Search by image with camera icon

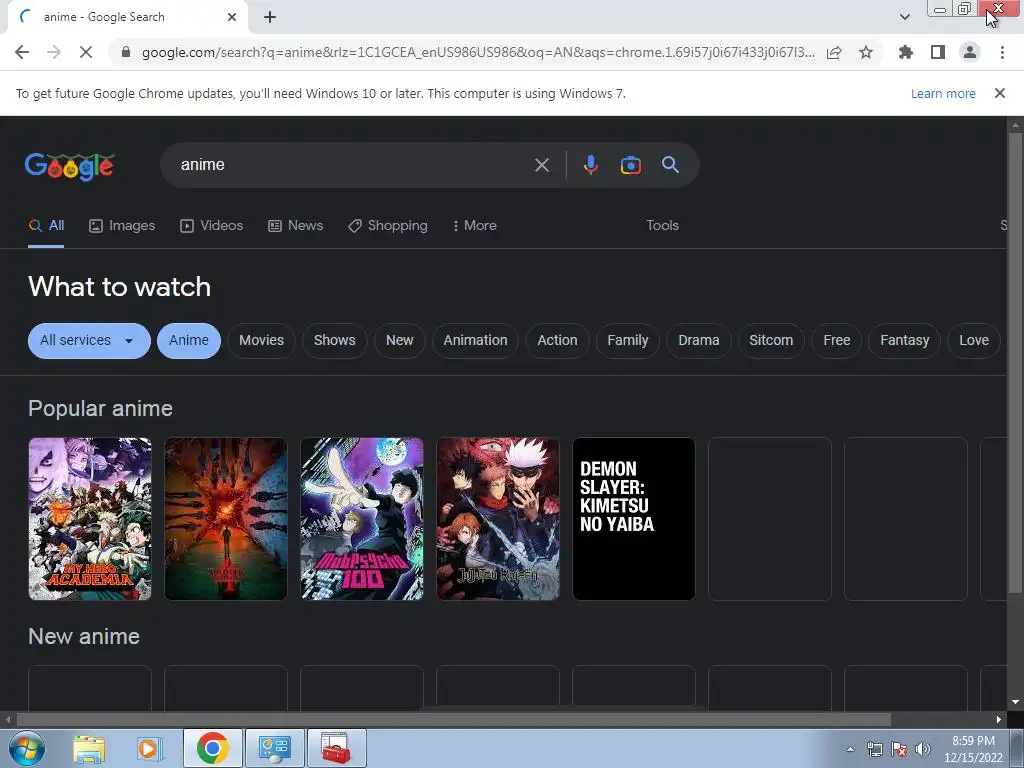click(x=630, y=165)
